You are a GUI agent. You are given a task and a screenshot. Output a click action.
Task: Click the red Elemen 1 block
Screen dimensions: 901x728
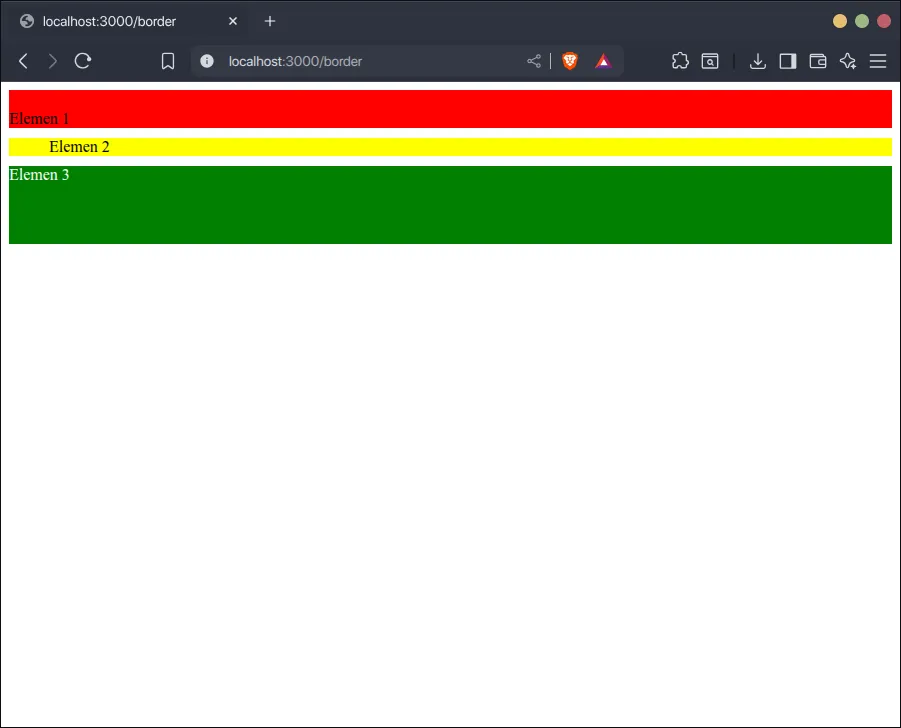point(450,108)
